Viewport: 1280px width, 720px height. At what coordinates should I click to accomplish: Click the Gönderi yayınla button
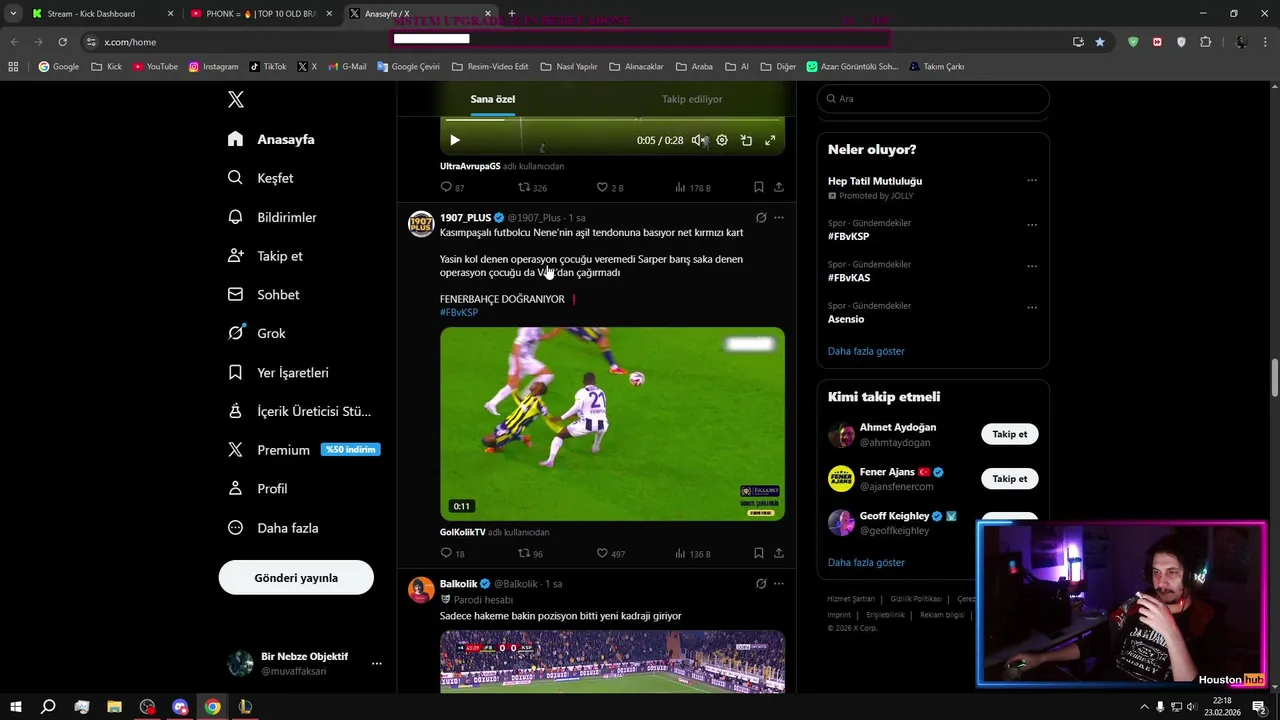click(x=296, y=578)
